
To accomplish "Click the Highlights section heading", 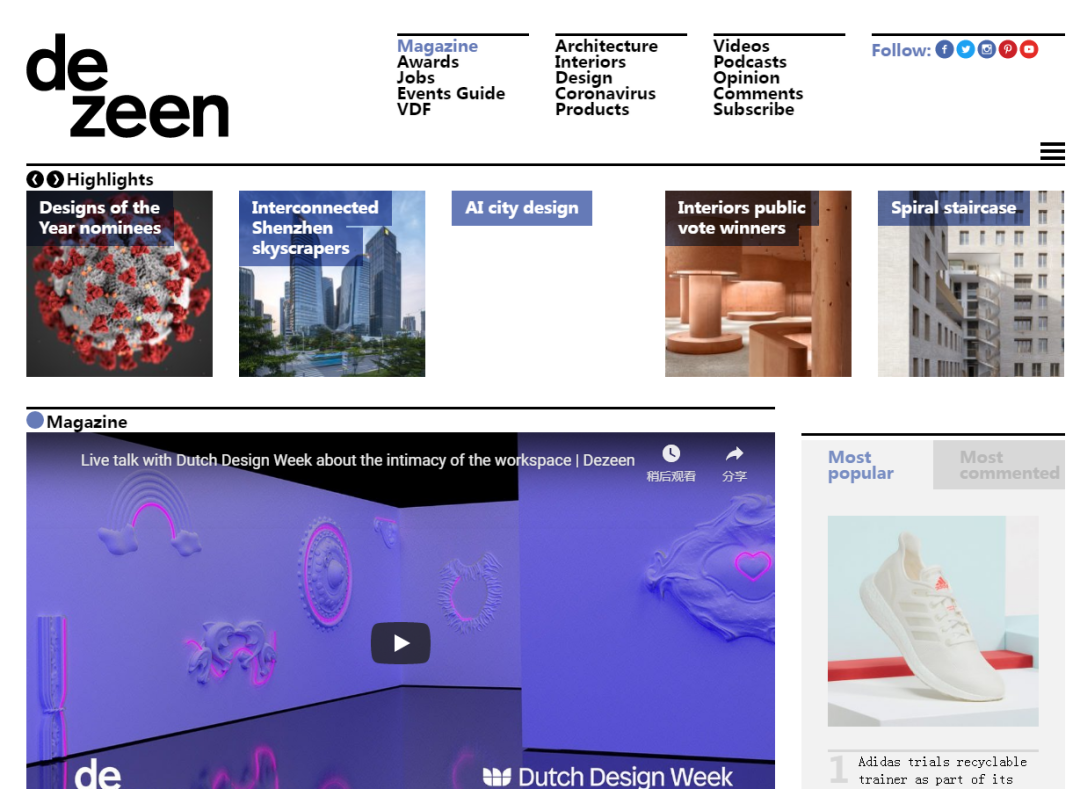I will [110, 180].
